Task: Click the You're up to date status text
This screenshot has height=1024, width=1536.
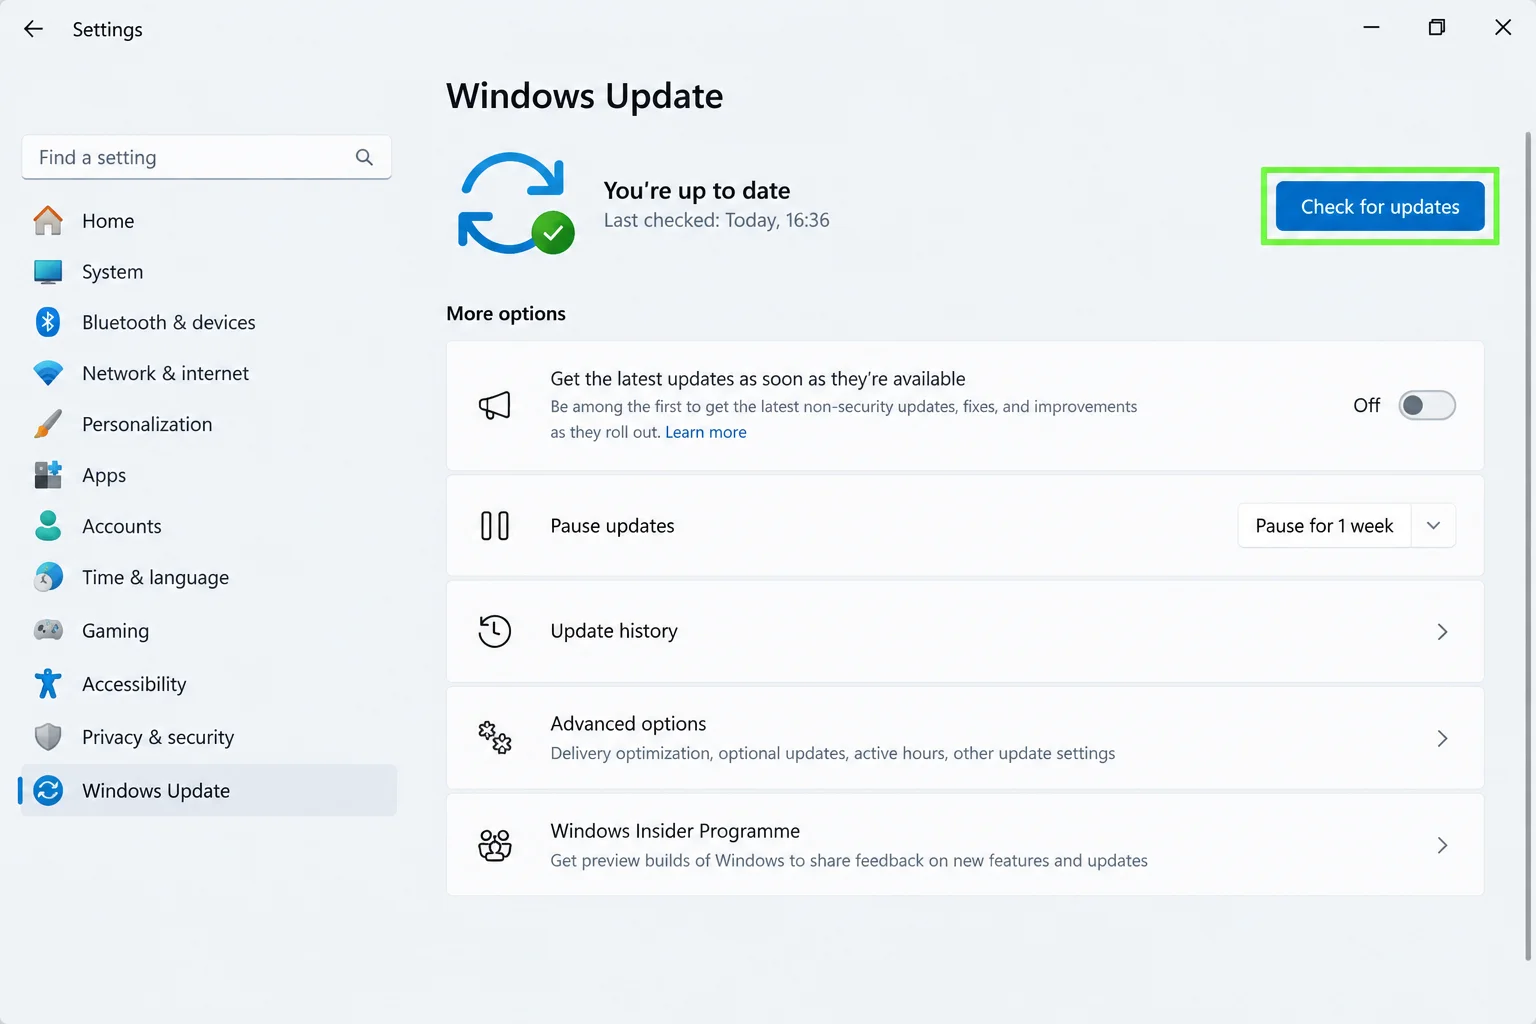Action: (x=697, y=190)
